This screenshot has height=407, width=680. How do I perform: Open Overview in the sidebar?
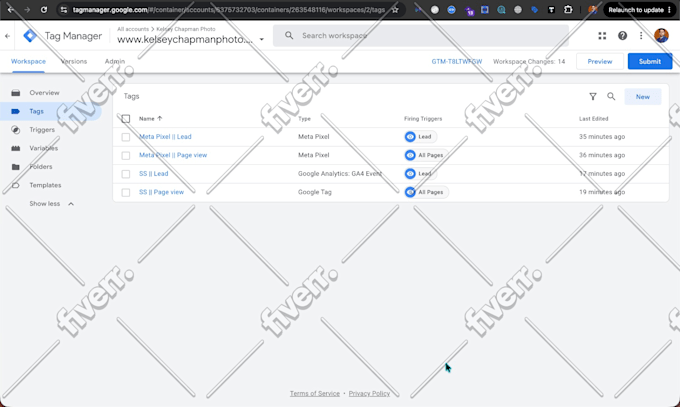tap(44, 93)
